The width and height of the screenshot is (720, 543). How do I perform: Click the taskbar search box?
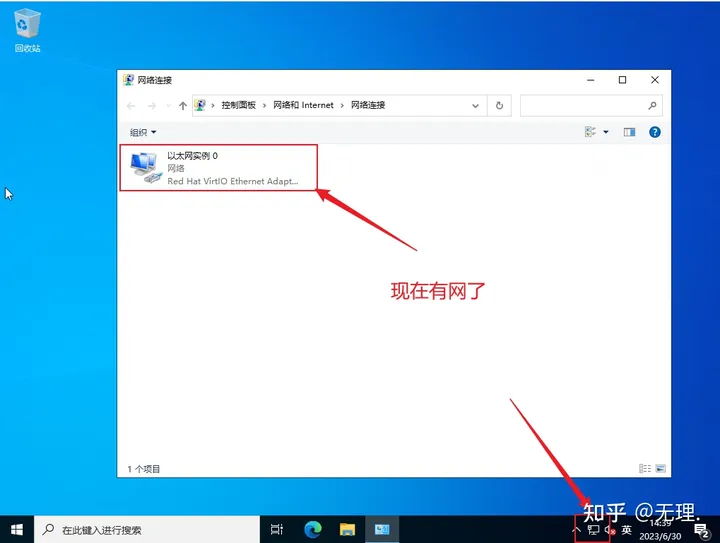pyautogui.click(x=147, y=530)
